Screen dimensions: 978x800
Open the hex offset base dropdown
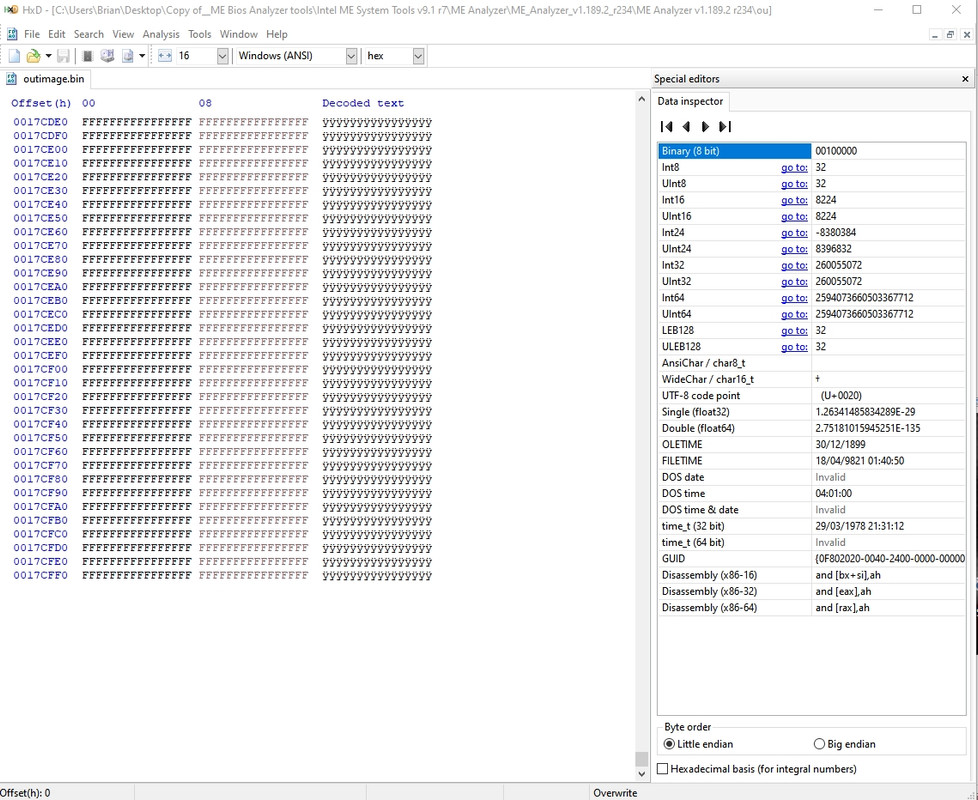(x=418, y=56)
